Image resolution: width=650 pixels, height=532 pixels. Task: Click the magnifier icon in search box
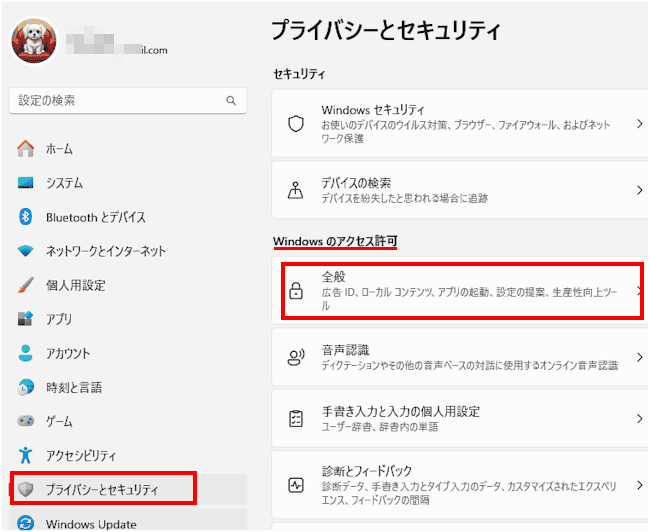click(x=231, y=100)
